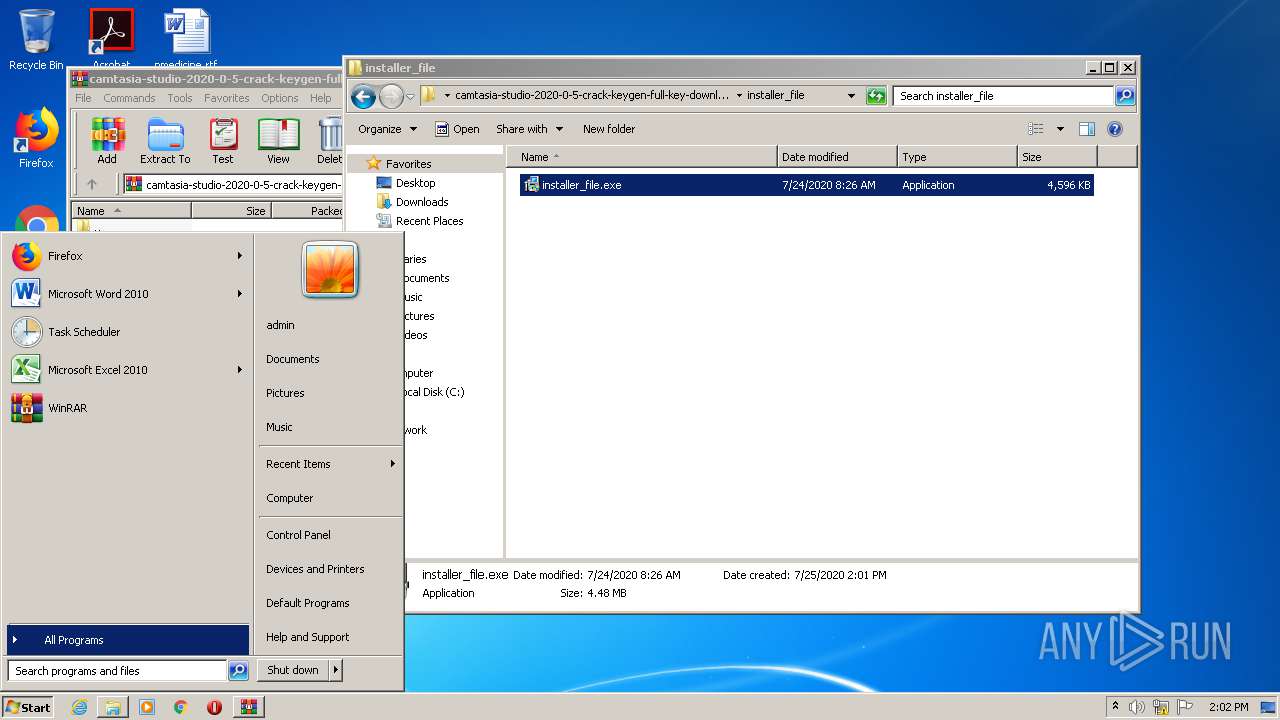
Task: Open WinRAR Commands menu
Action: pyautogui.click(x=129, y=98)
